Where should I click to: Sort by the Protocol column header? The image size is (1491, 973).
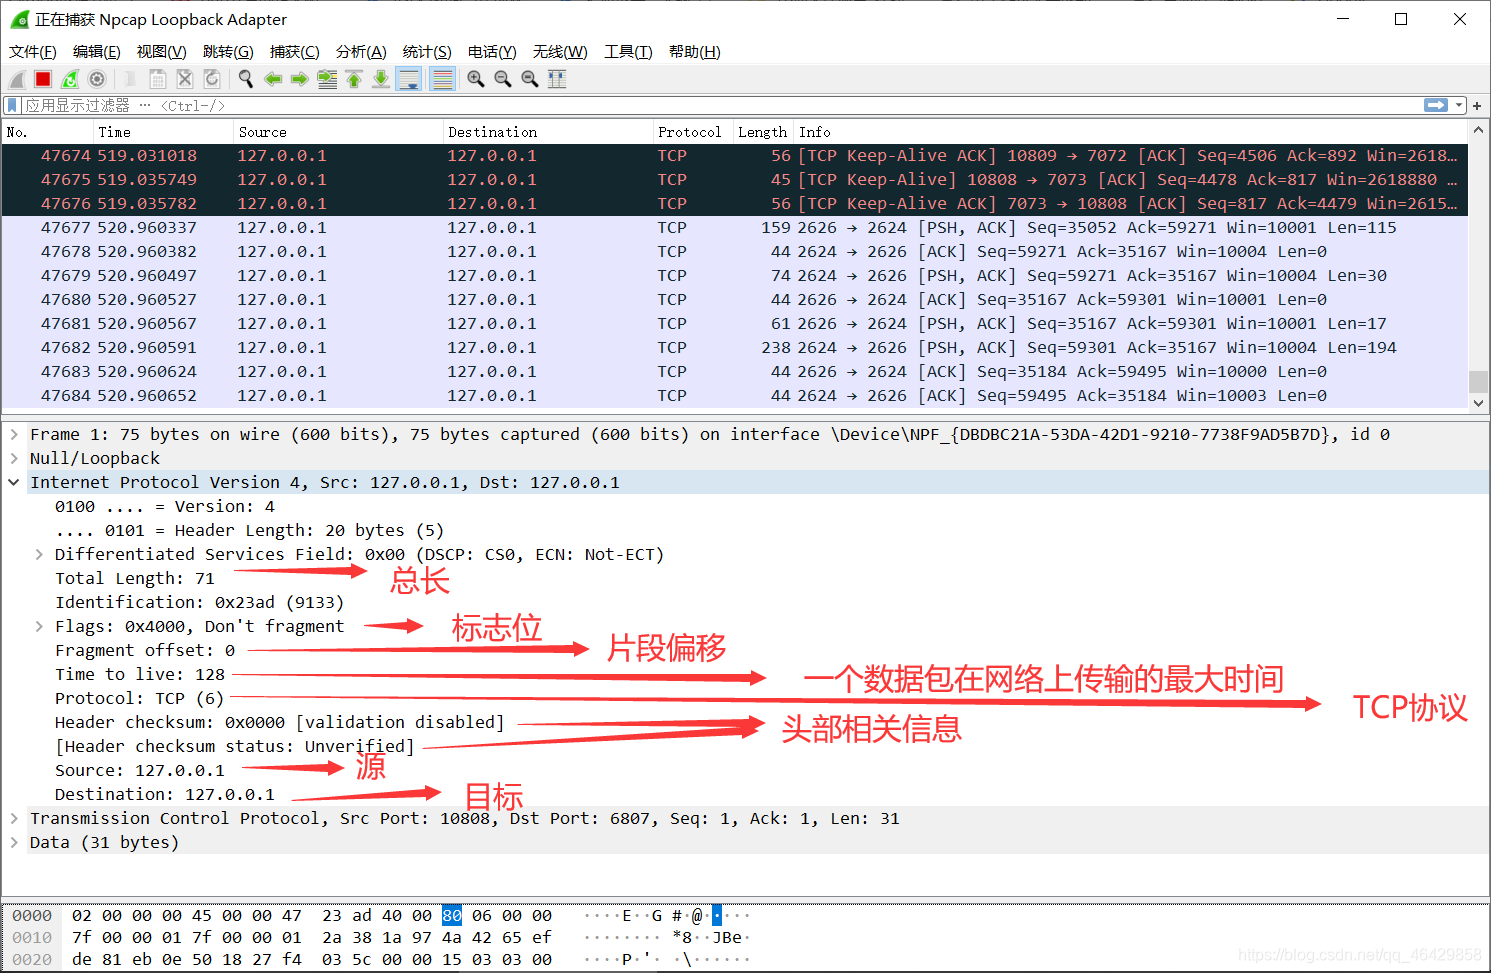pos(692,132)
